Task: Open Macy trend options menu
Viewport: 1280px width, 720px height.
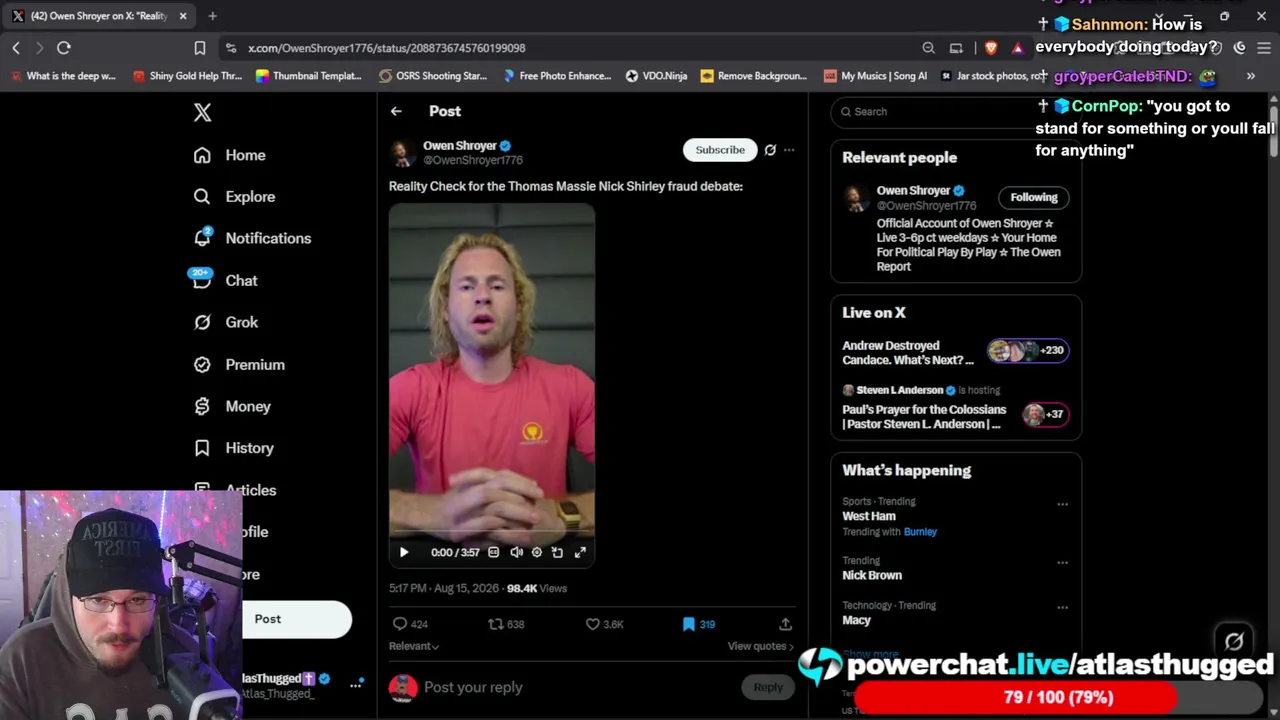Action: [1062, 608]
